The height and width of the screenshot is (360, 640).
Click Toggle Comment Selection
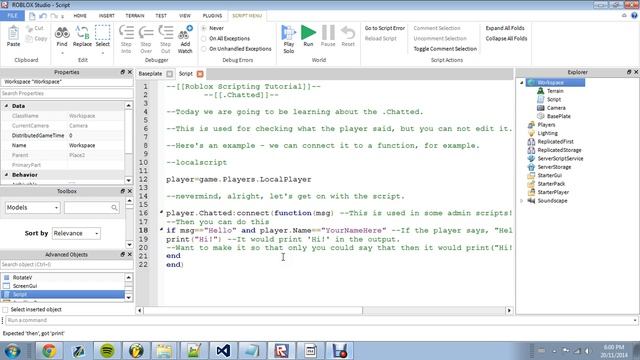tap(445, 49)
